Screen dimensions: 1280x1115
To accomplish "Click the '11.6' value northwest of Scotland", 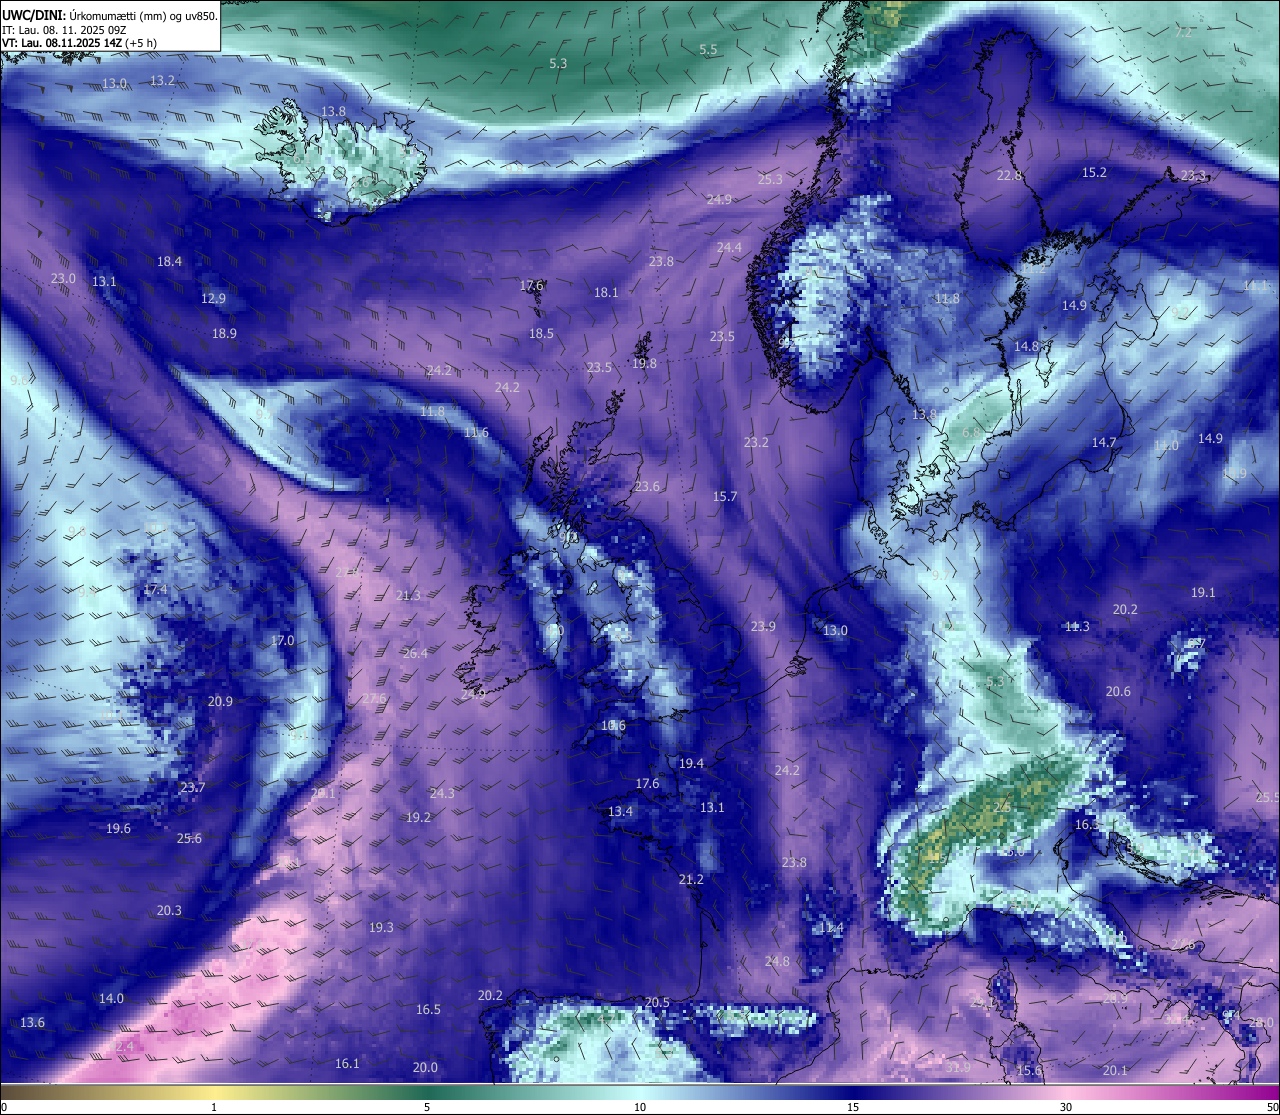I will tap(476, 433).
